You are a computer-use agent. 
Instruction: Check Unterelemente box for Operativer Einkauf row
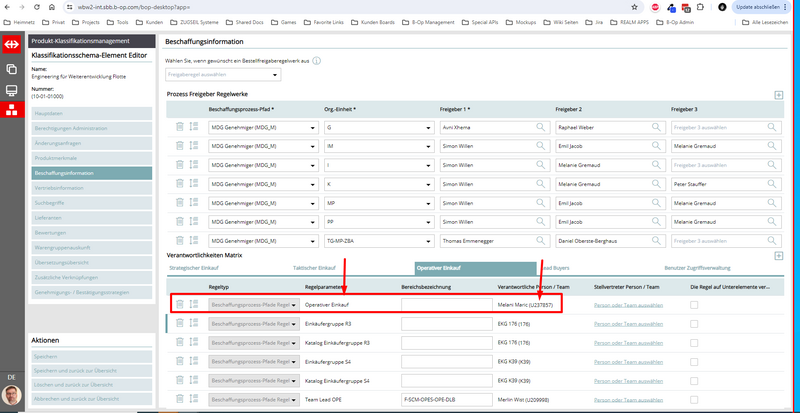[x=695, y=304]
